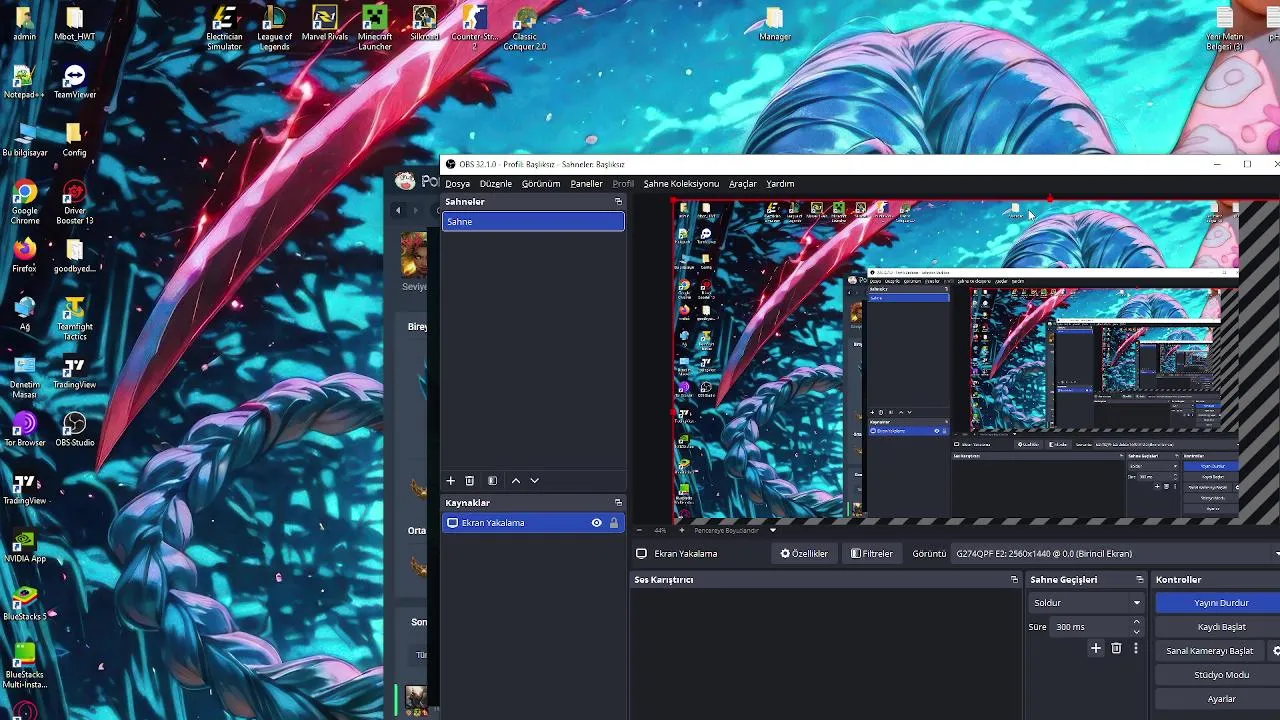Image resolution: width=1280 pixels, height=720 pixels.
Task: Select the Sahne scene row
Action: 533,222
